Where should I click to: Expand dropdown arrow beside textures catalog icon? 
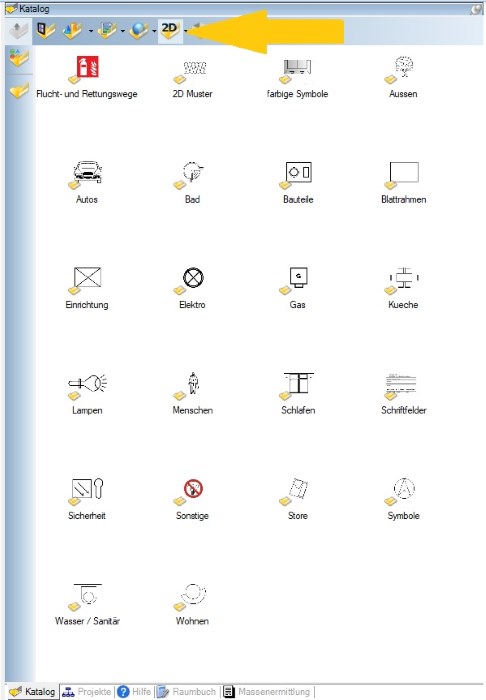(122, 31)
